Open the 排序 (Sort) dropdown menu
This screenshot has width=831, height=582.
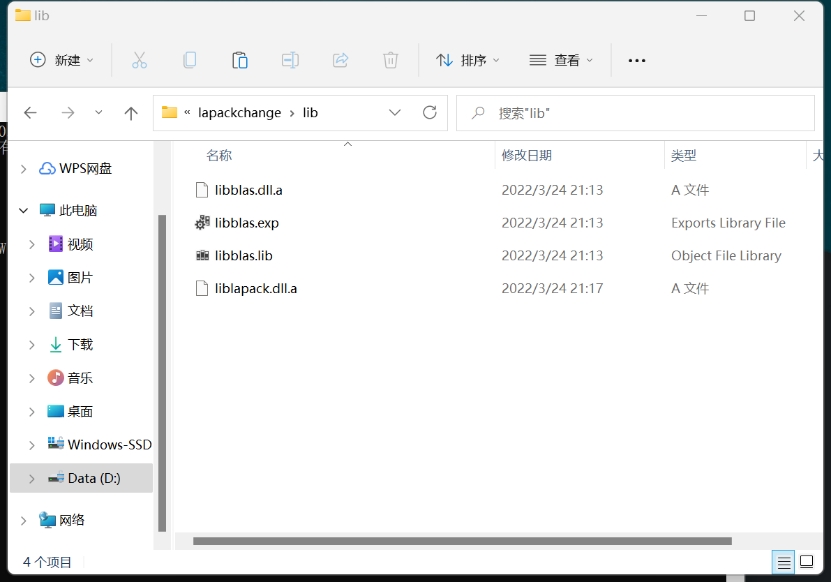tap(468, 60)
